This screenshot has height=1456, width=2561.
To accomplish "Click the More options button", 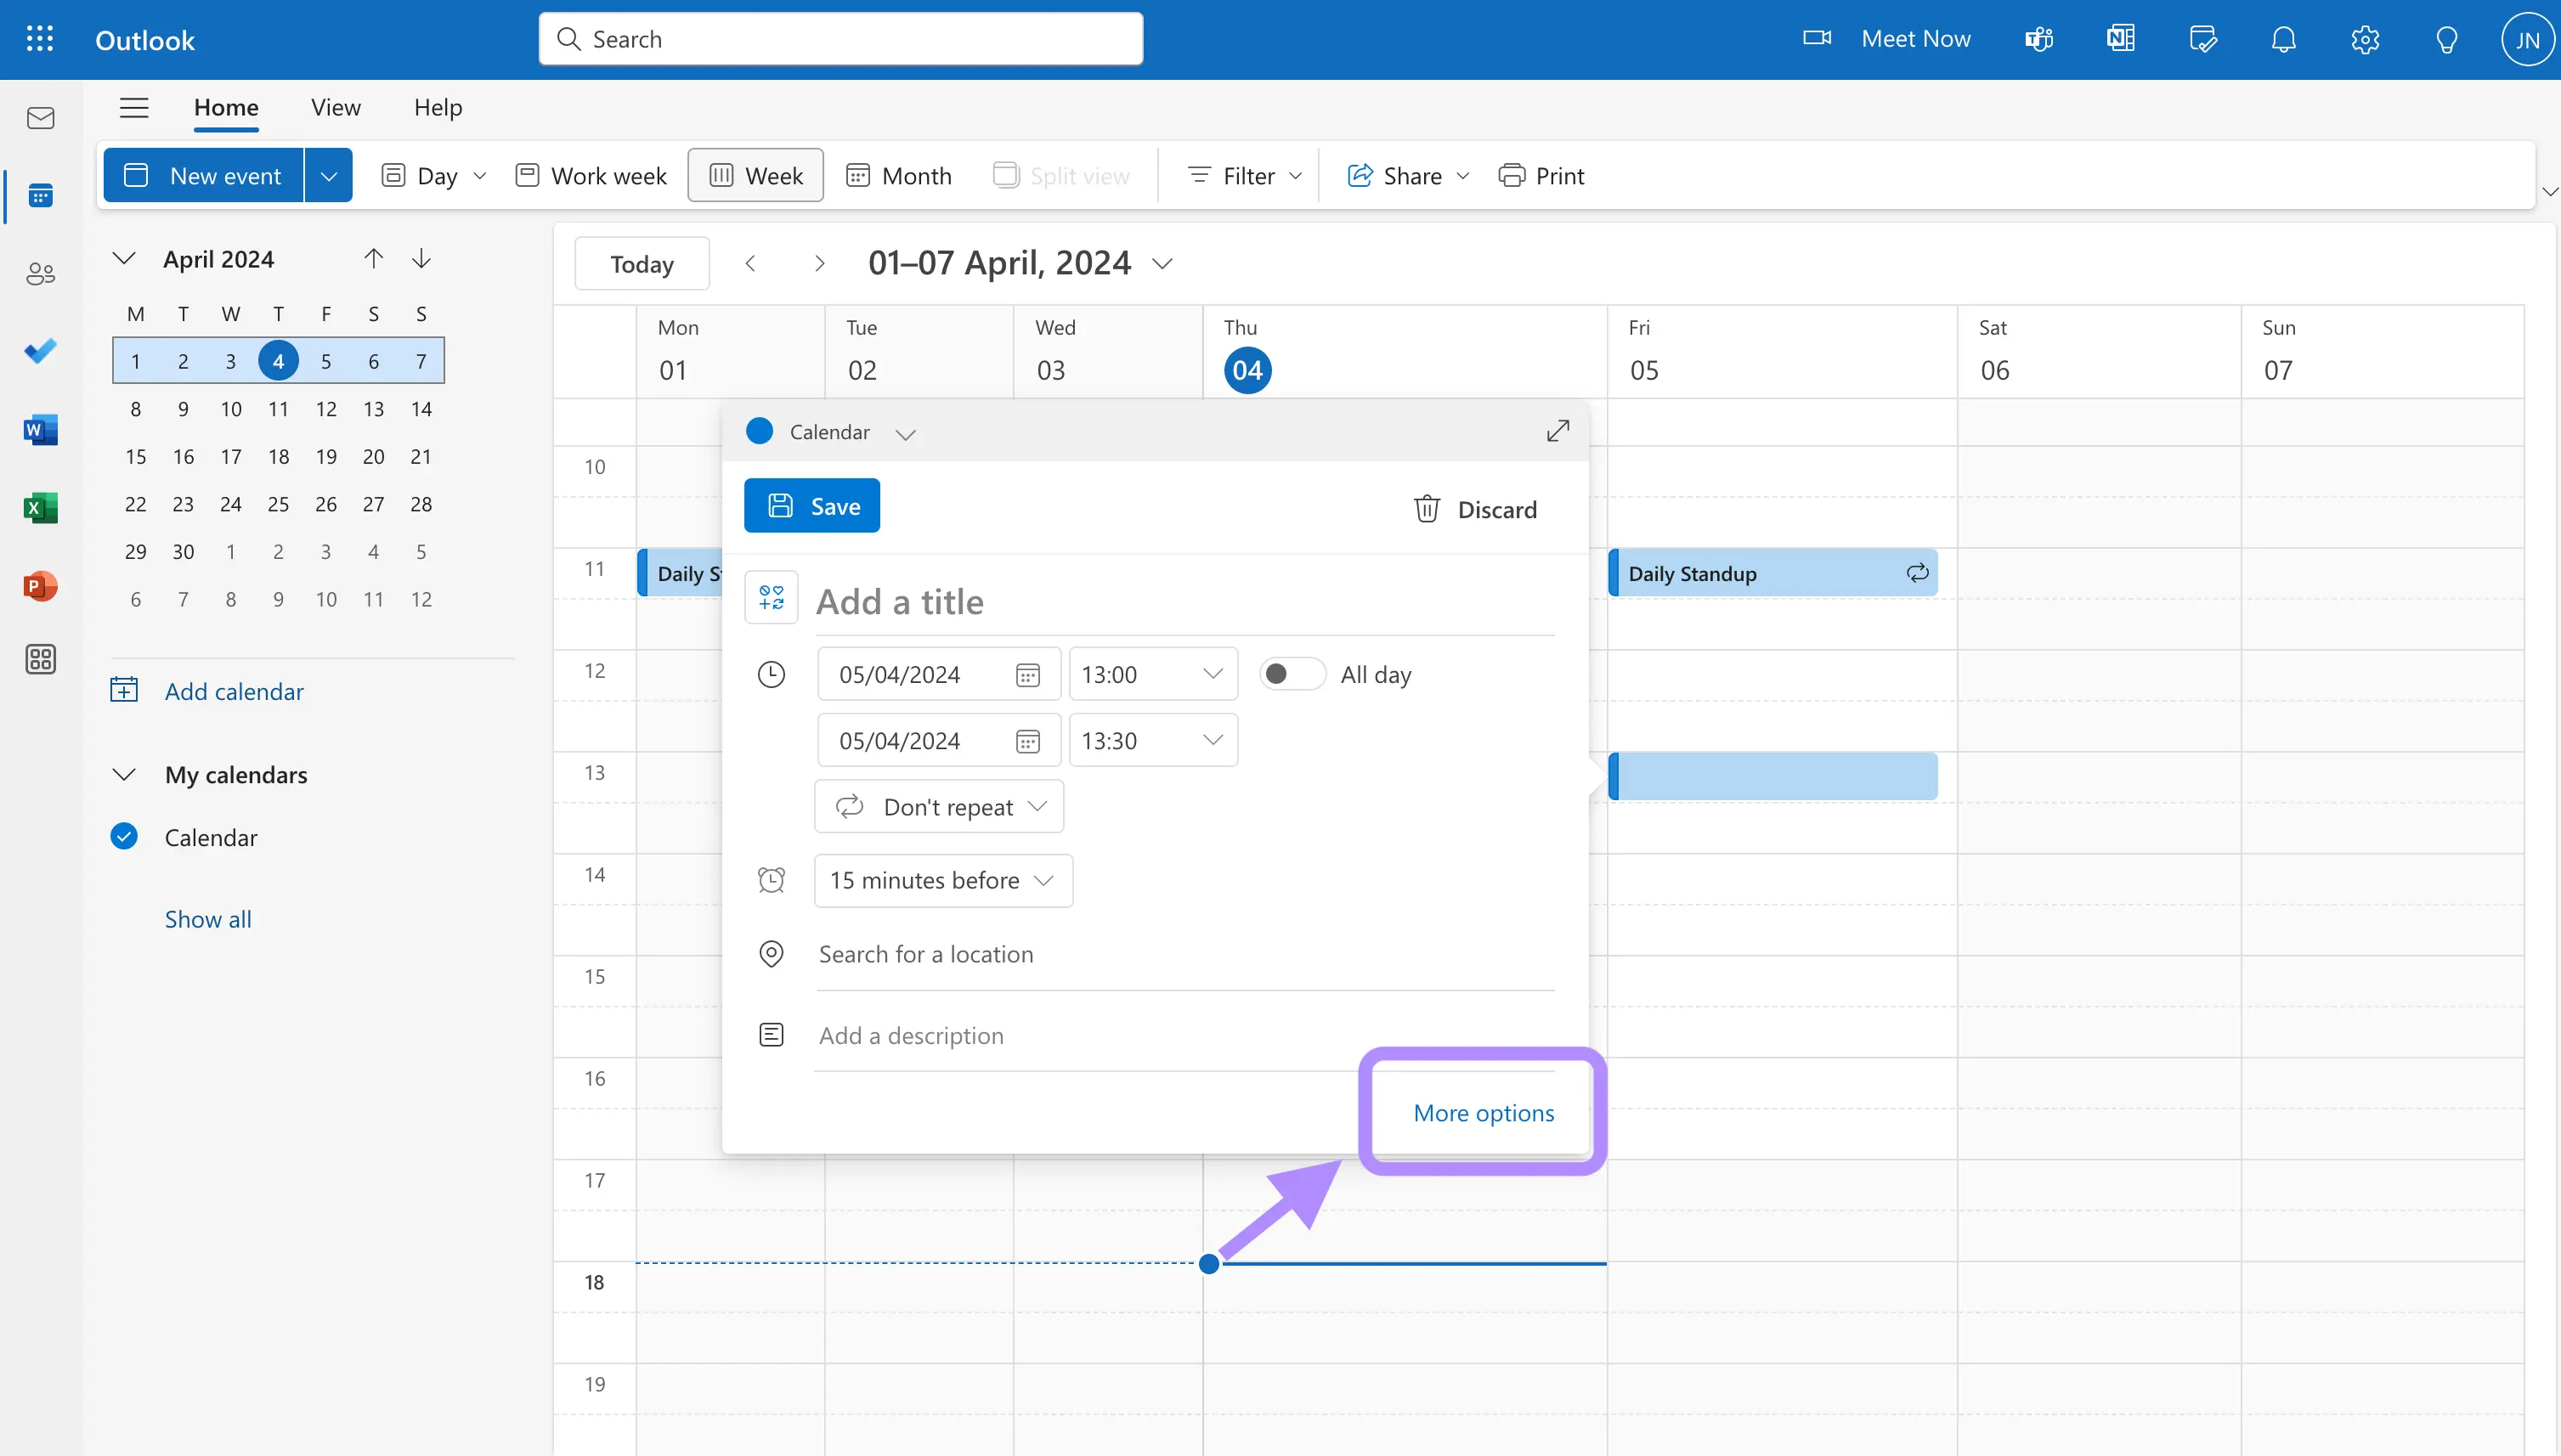I will (1483, 1109).
